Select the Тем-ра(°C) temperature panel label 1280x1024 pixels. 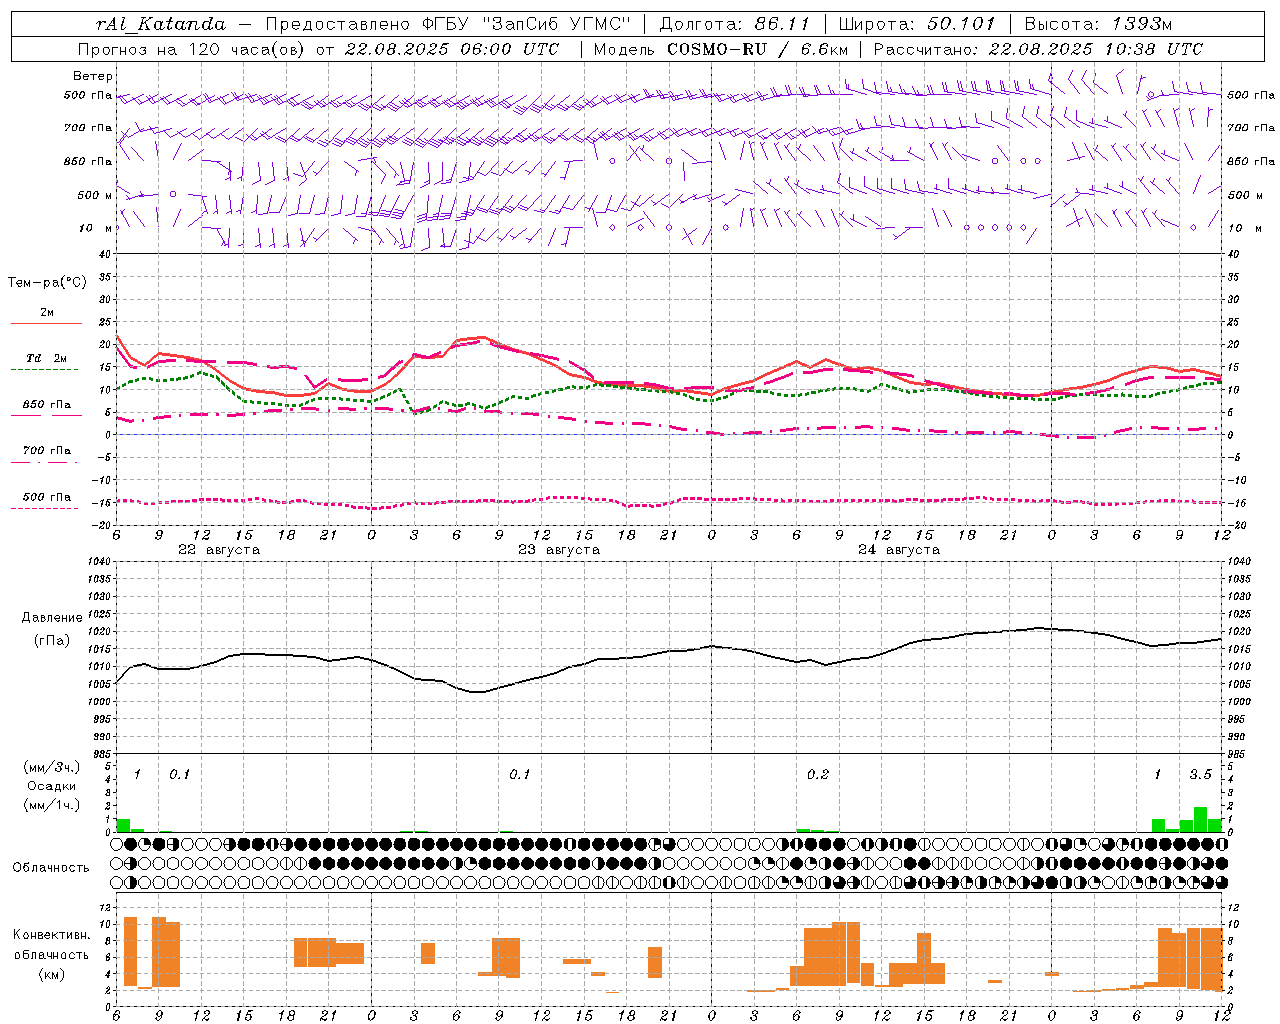(47, 283)
